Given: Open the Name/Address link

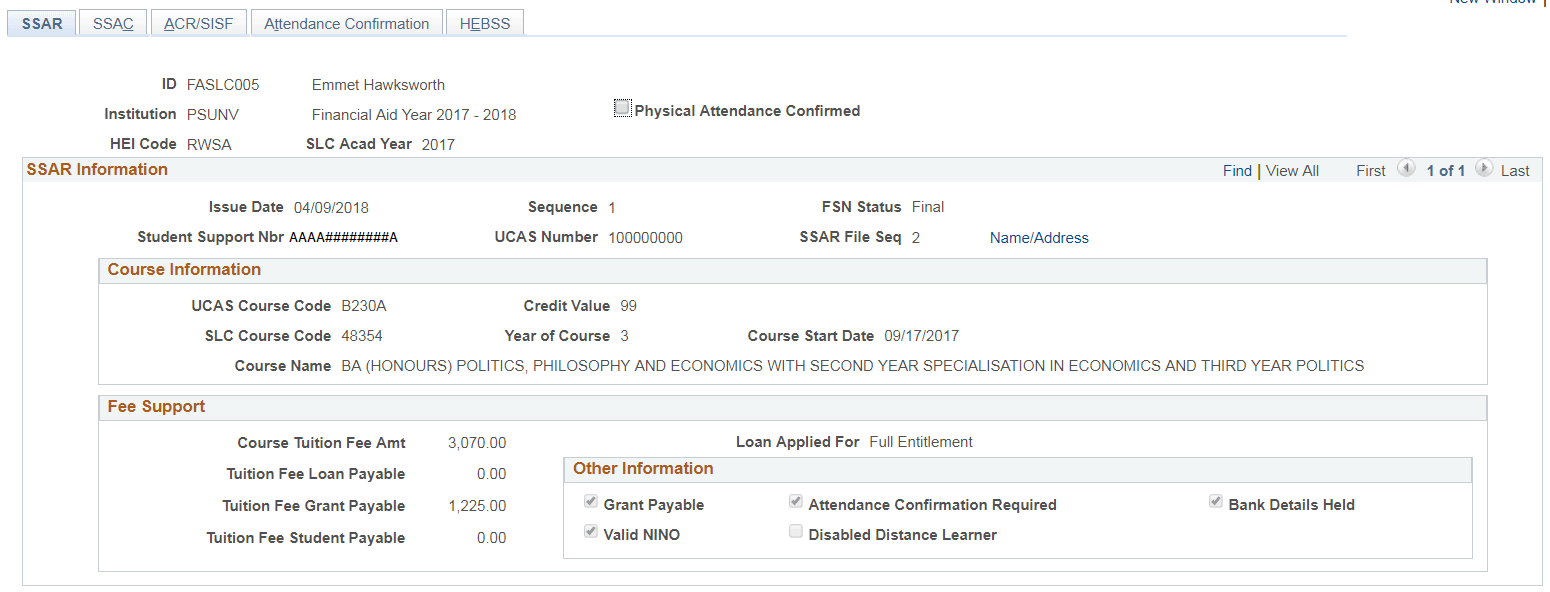Looking at the screenshot, I should click(x=1039, y=237).
